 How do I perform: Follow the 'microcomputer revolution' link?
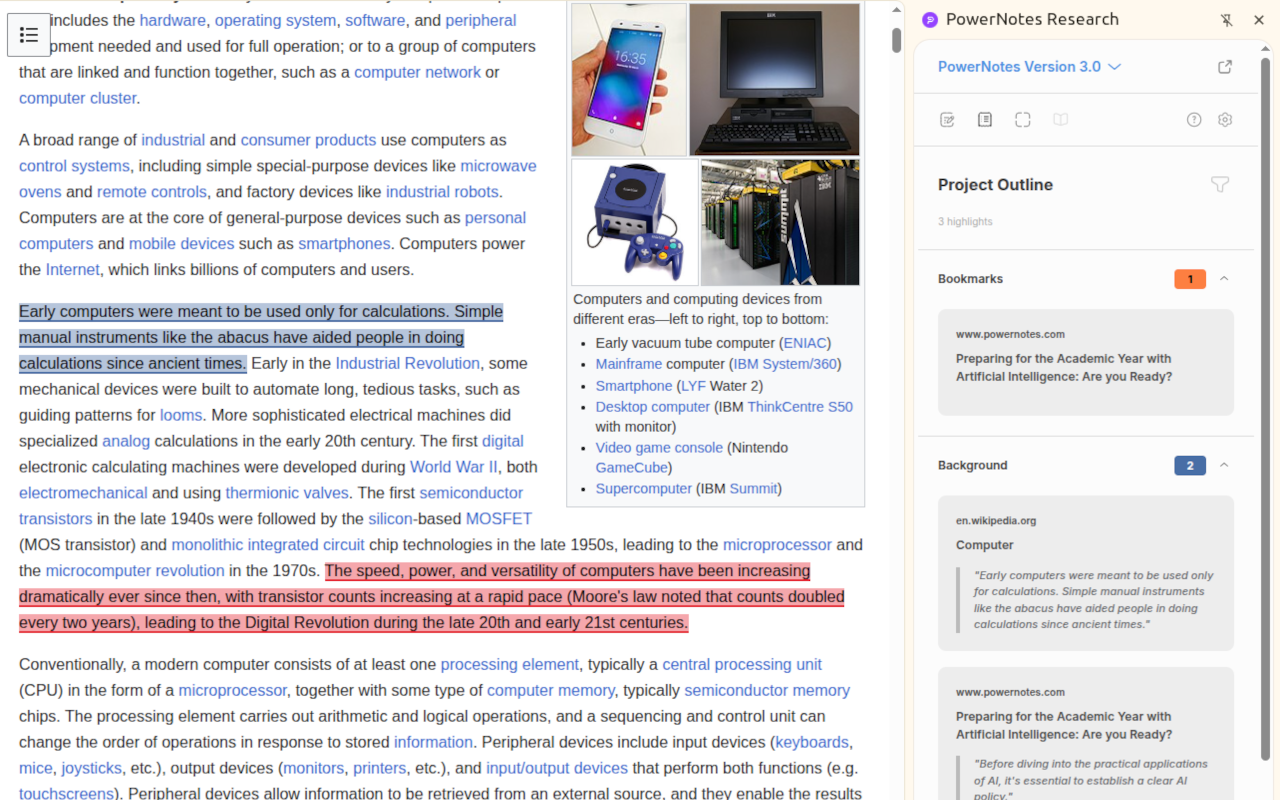click(x=135, y=571)
